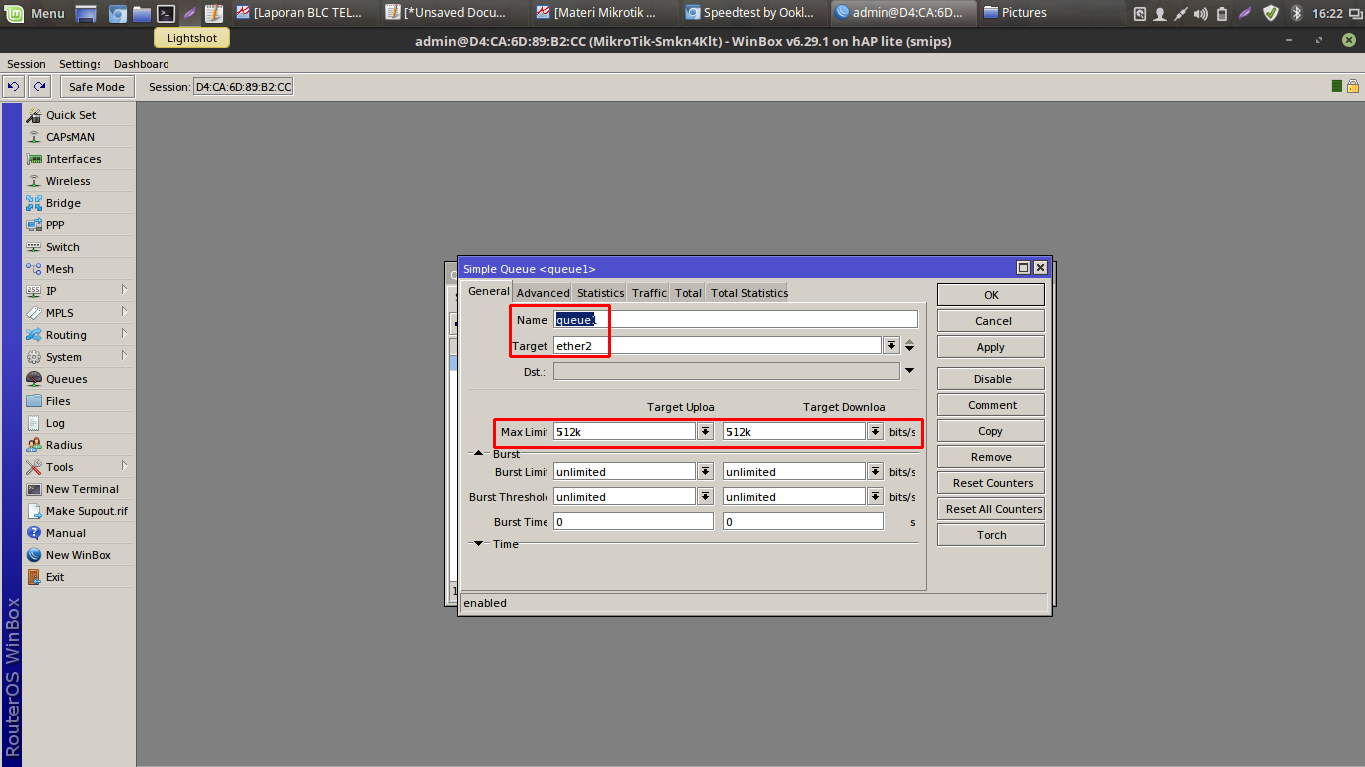Click the redo arrow in WinBox toolbar
This screenshot has height=767, width=1365.
pos(38,87)
